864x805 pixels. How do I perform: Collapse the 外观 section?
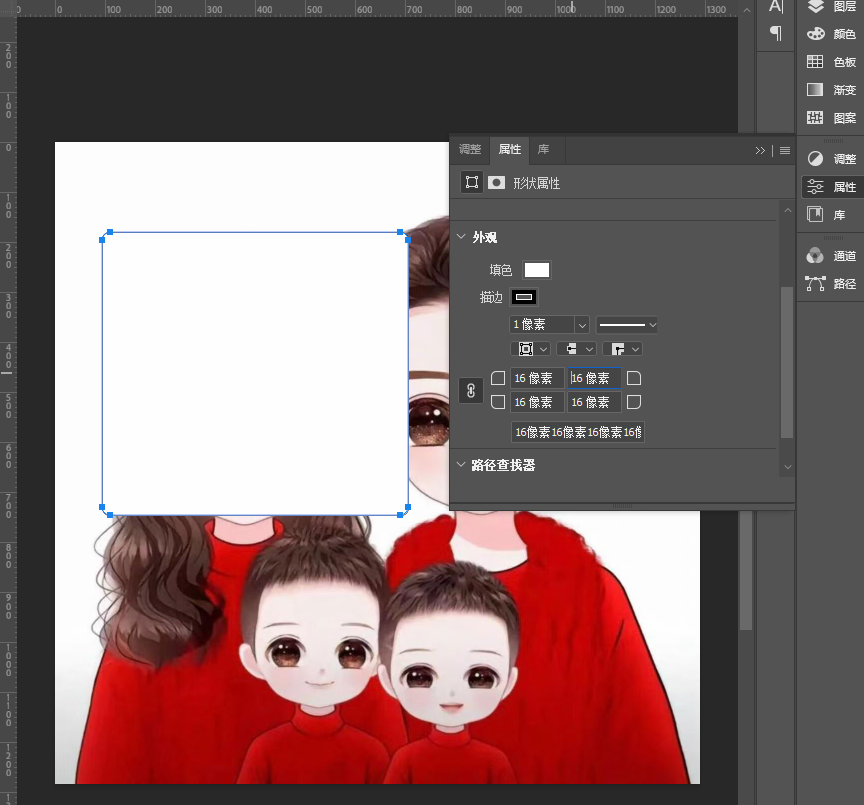coord(461,237)
